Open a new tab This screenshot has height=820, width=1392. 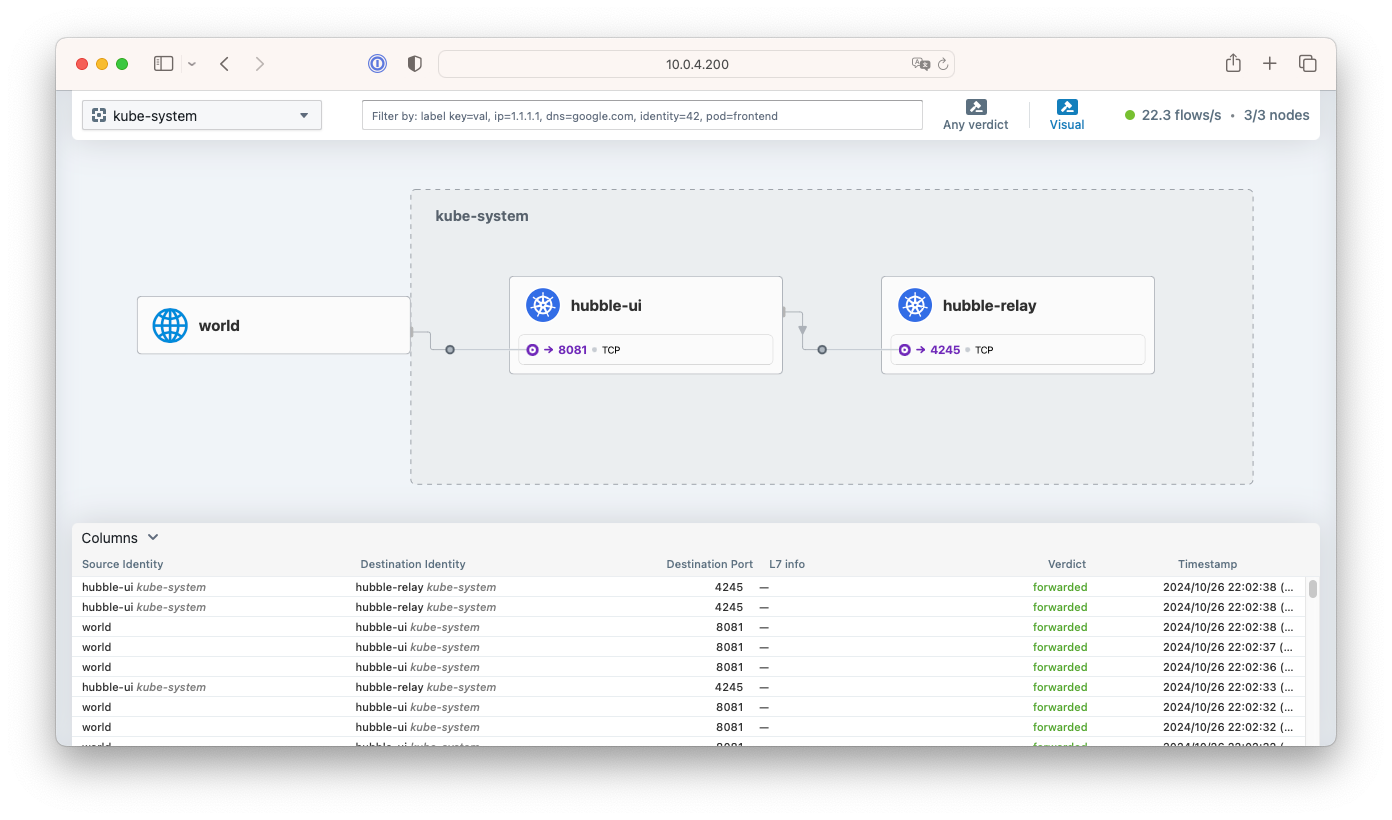[1270, 64]
